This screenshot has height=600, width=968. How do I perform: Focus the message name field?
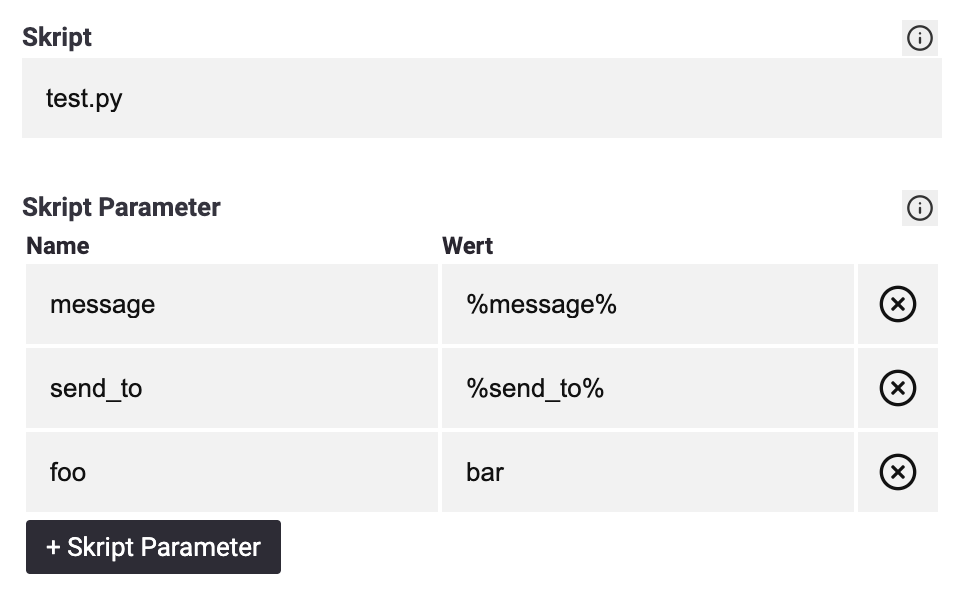232,304
